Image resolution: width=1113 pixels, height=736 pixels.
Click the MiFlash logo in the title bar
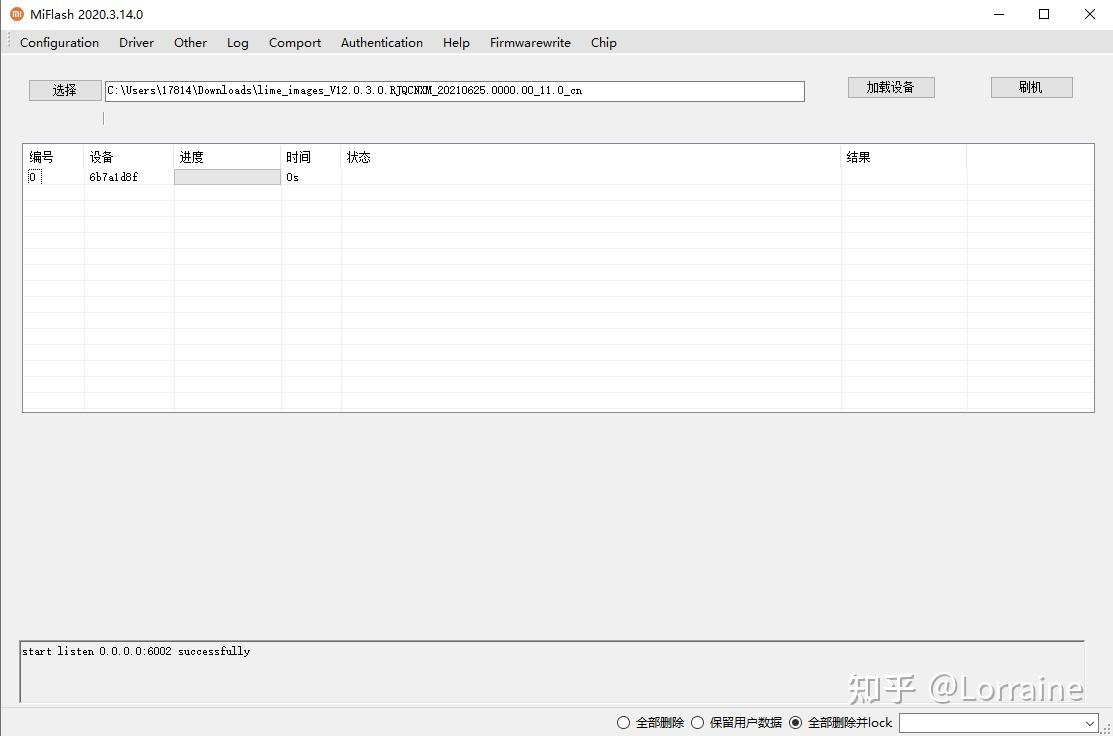pos(16,14)
